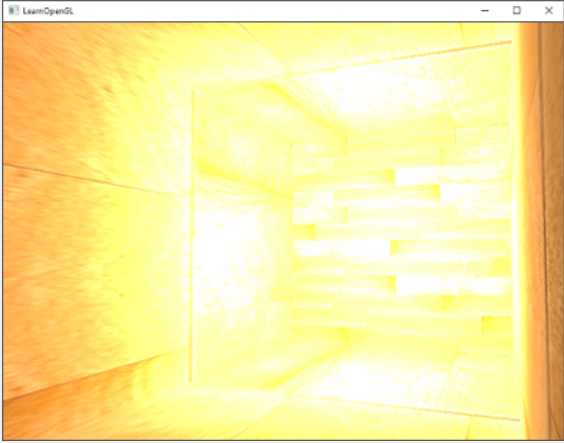Screen dimensions: 564x443
Task: Maximize the LearnOpenGL window
Action: (x=517, y=11)
